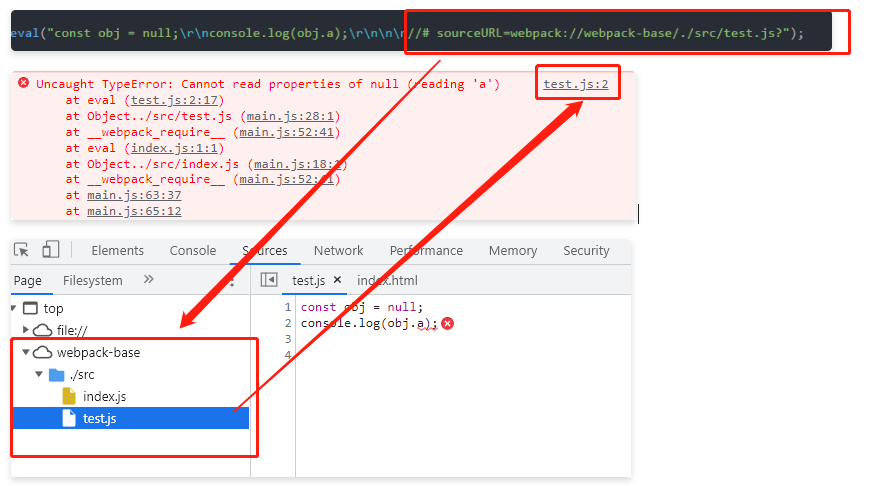Open the main.js:65:12 stack link
This screenshot has height=486, width=886.
[134, 211]
